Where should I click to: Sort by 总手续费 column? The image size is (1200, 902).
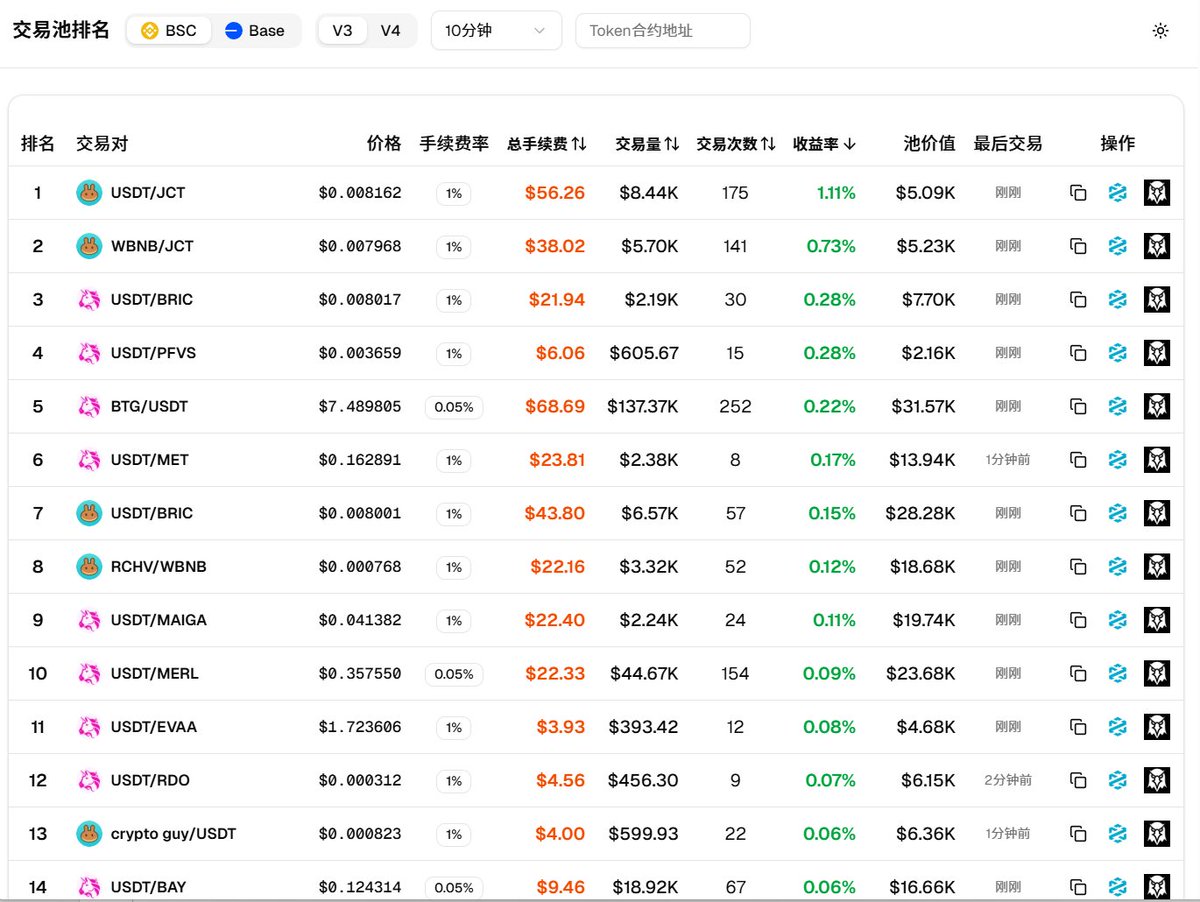click(x=546, y=144)
